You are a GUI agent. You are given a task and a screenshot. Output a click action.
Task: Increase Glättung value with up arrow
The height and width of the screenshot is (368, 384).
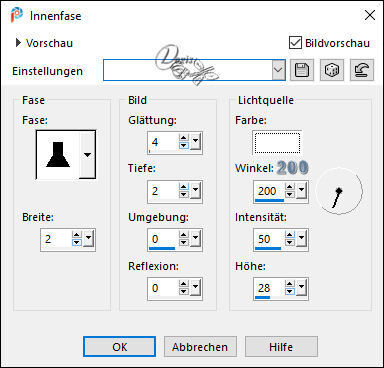[184, 137]
